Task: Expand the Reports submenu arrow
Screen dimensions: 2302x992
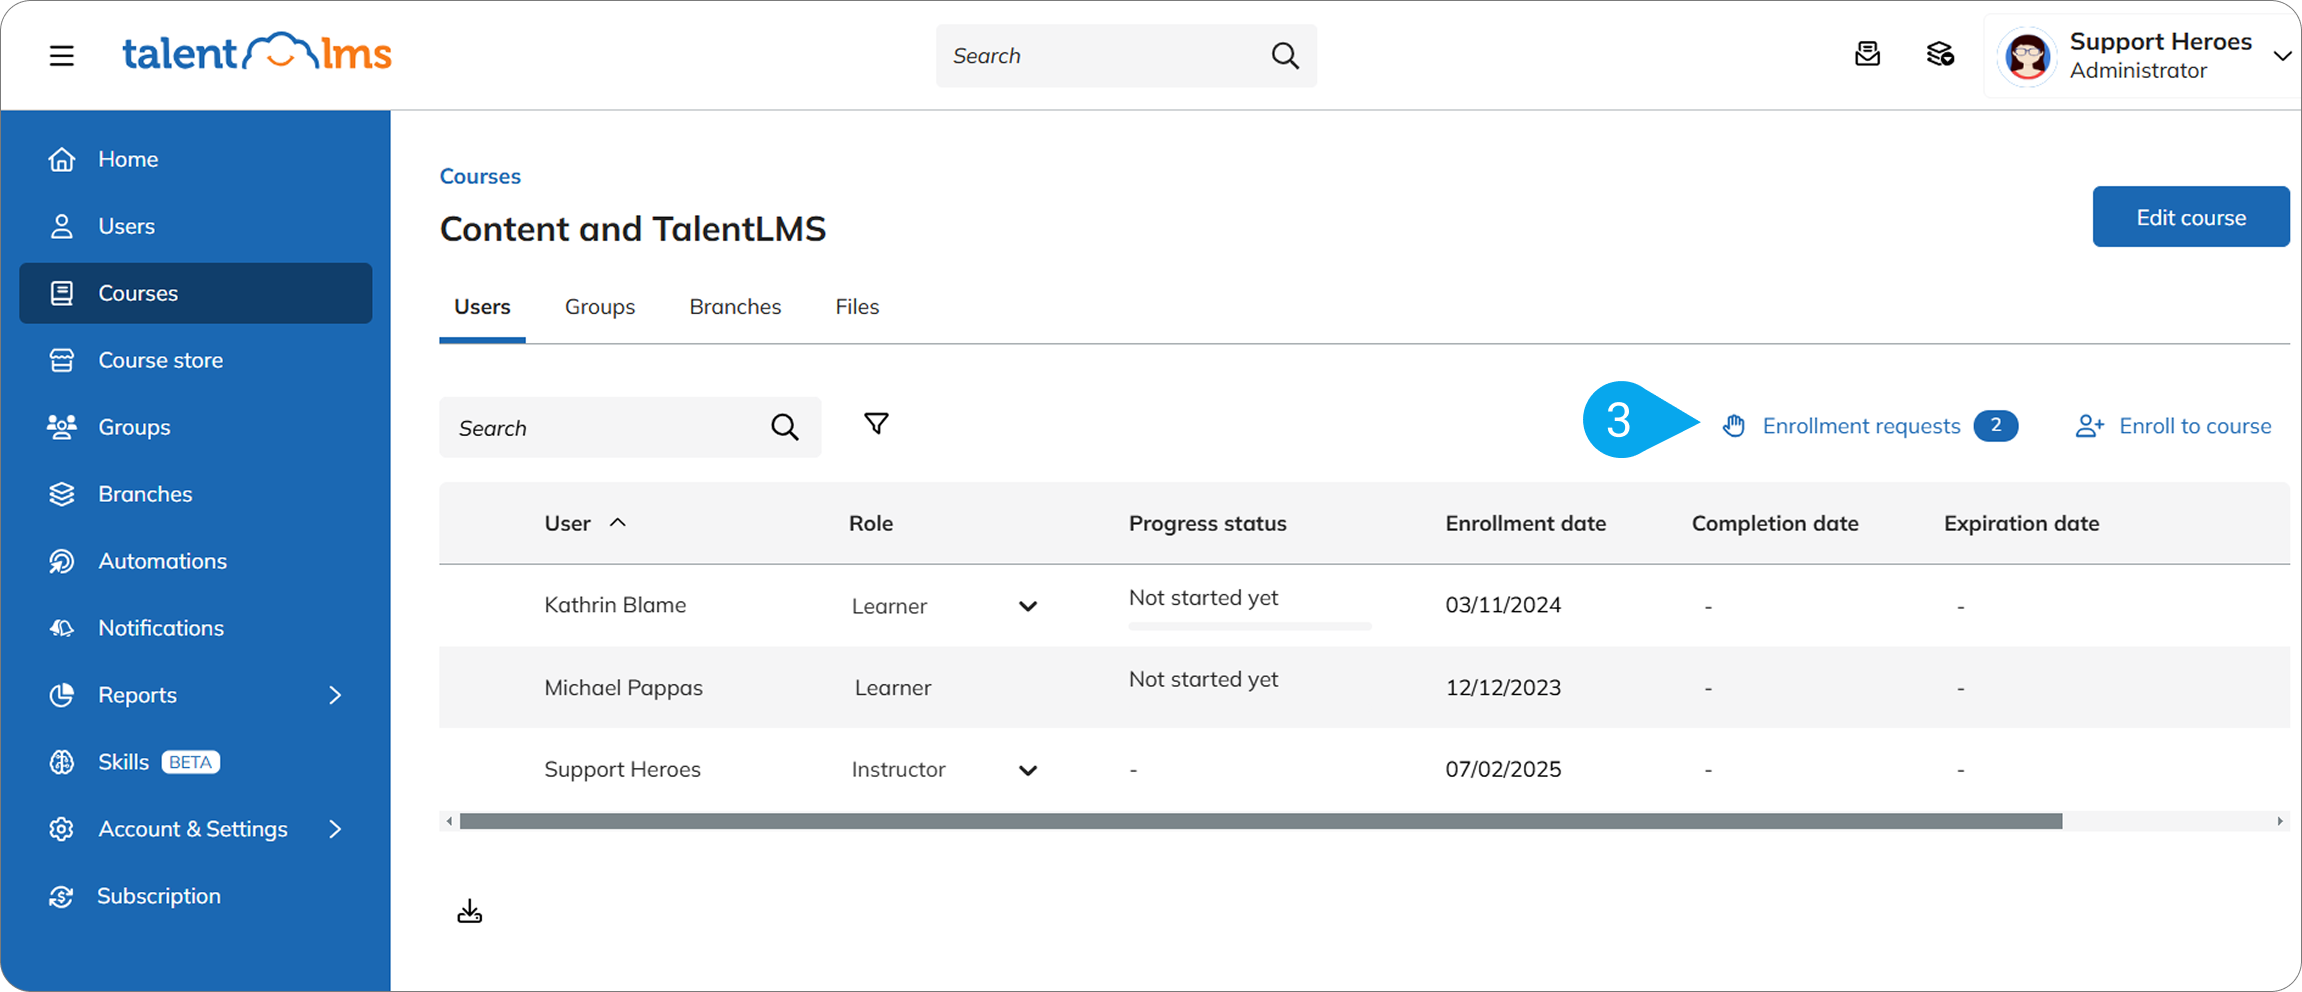Action: (x=335, y=695)
